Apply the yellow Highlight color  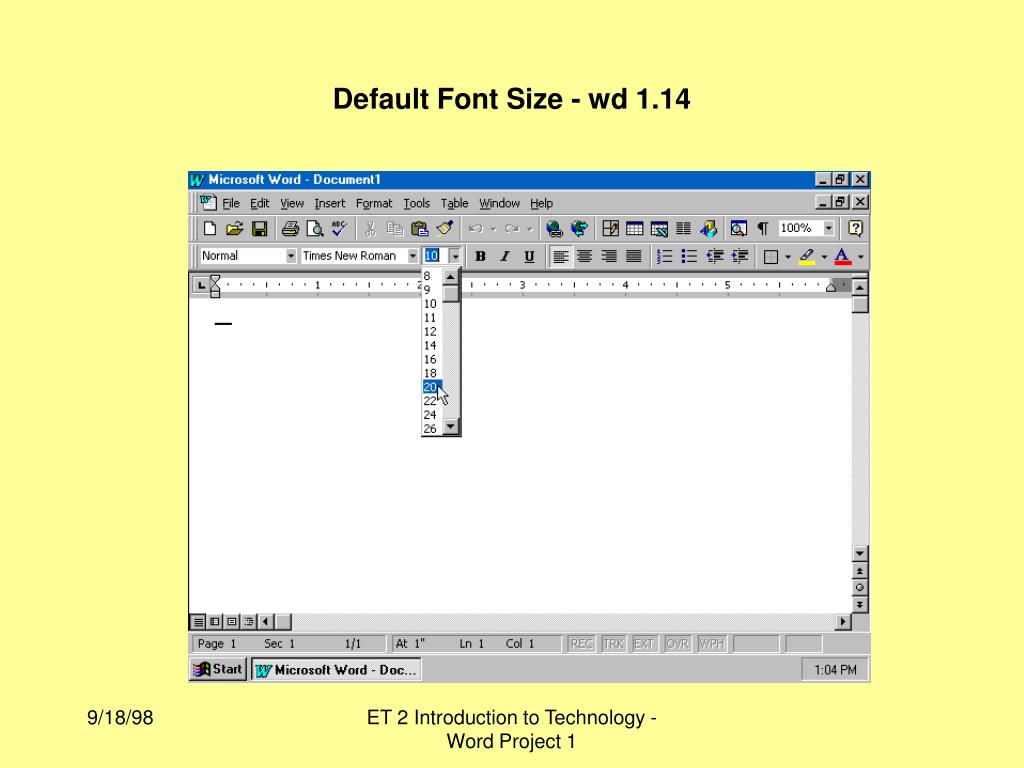tap(807, 257)
